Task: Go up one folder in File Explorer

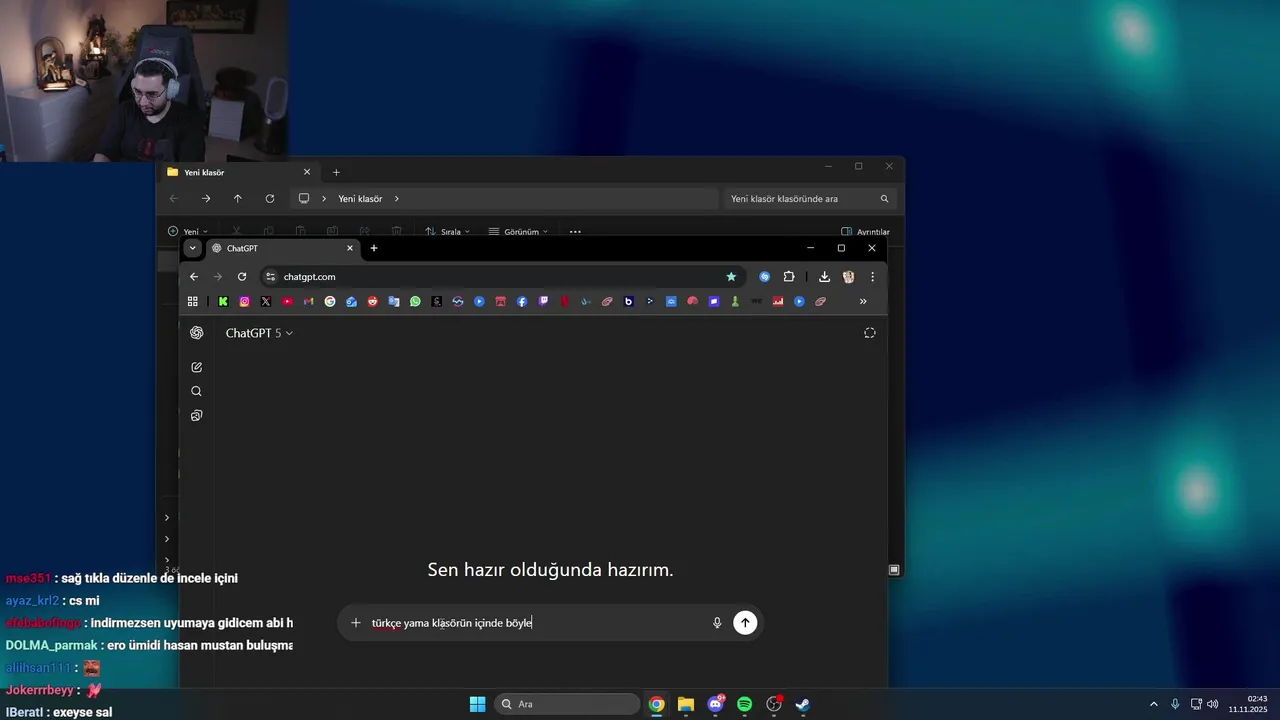Action: tap(237, 199)
